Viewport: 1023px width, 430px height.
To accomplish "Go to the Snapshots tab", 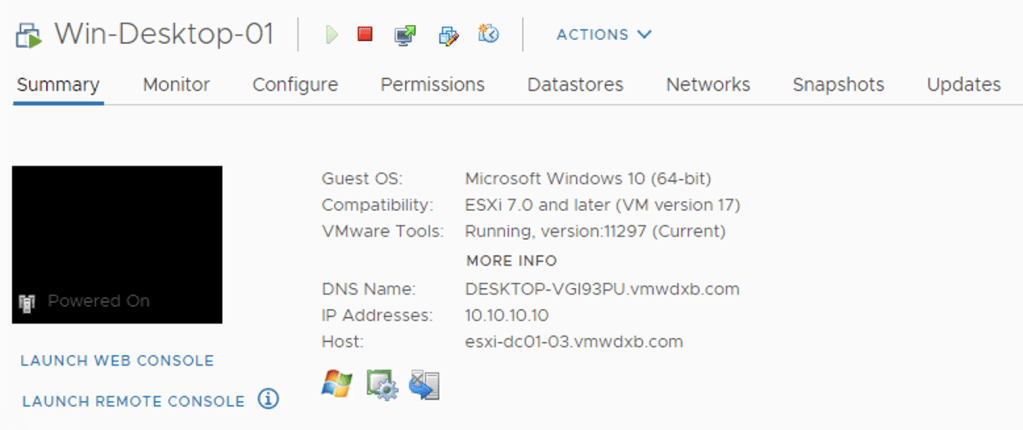I will tap(838, 85).
